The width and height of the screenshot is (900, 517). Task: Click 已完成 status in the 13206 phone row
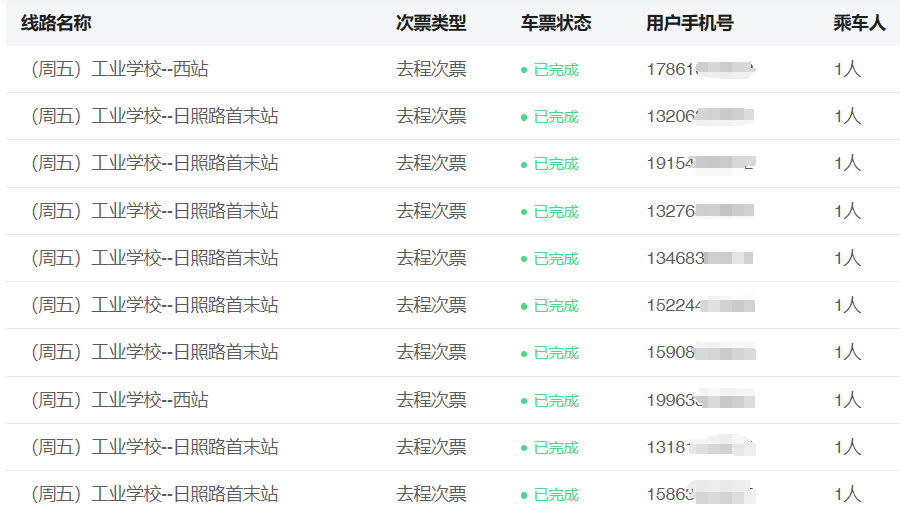point(556,117)
